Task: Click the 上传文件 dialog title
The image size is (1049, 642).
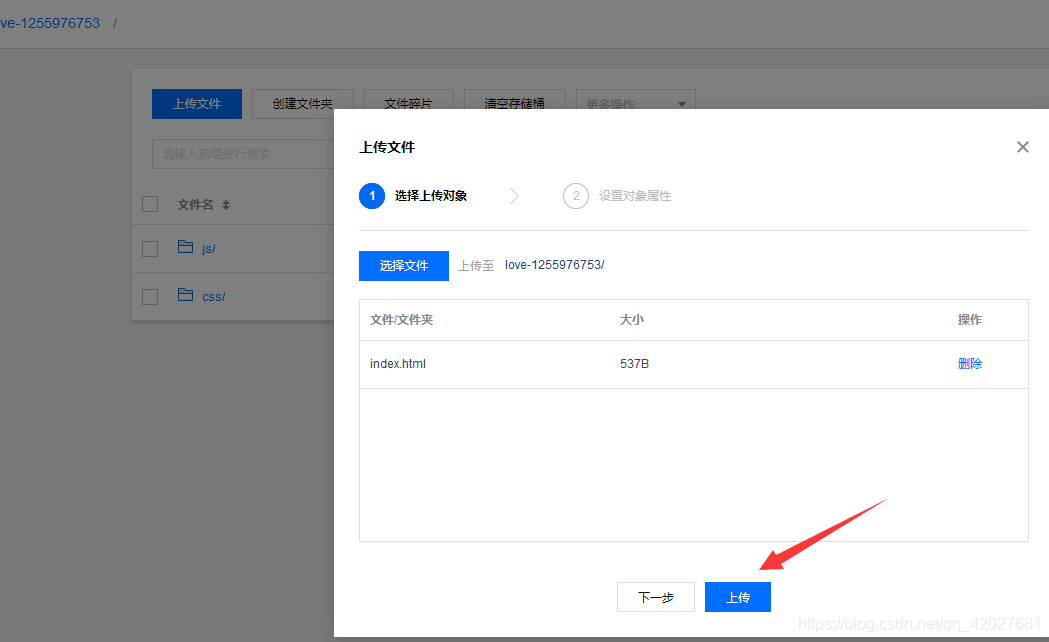Action: tap(387, 147)
